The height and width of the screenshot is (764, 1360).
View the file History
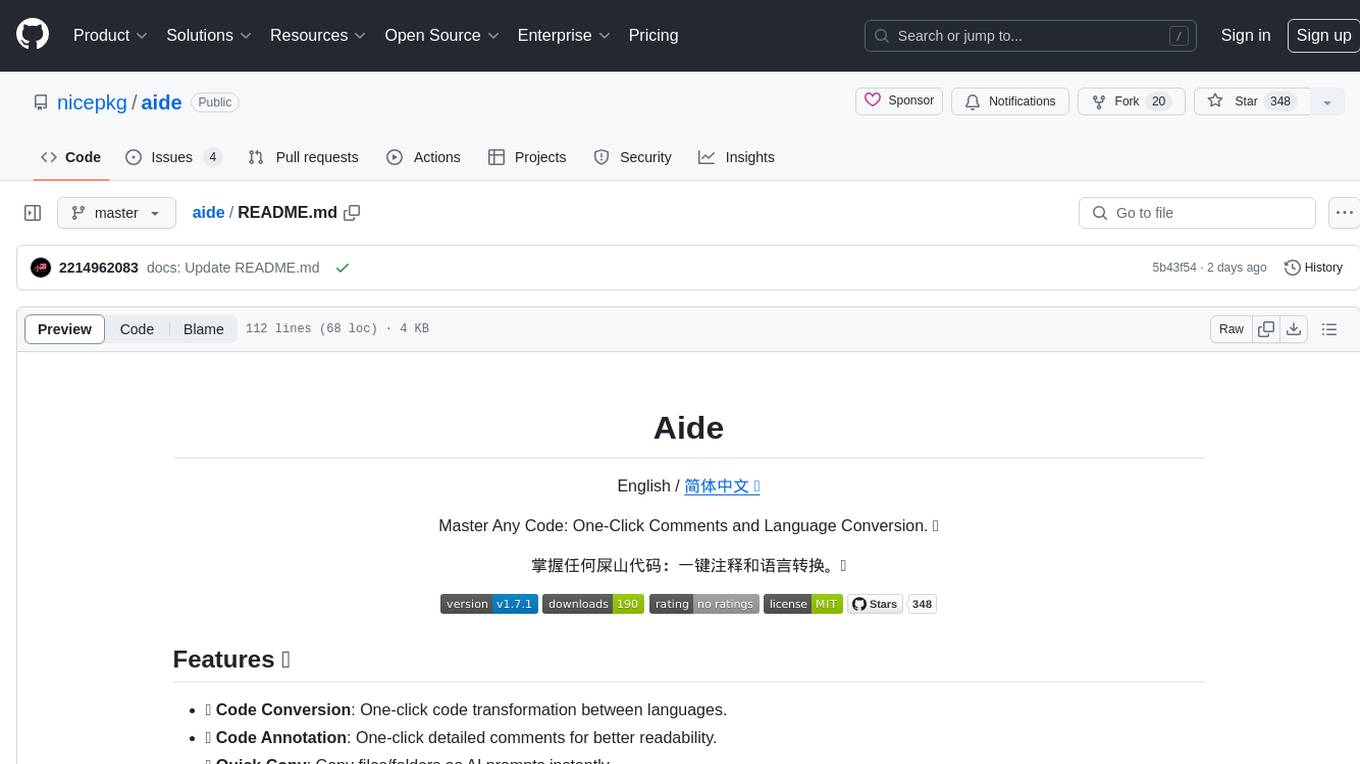point(1313,267)
